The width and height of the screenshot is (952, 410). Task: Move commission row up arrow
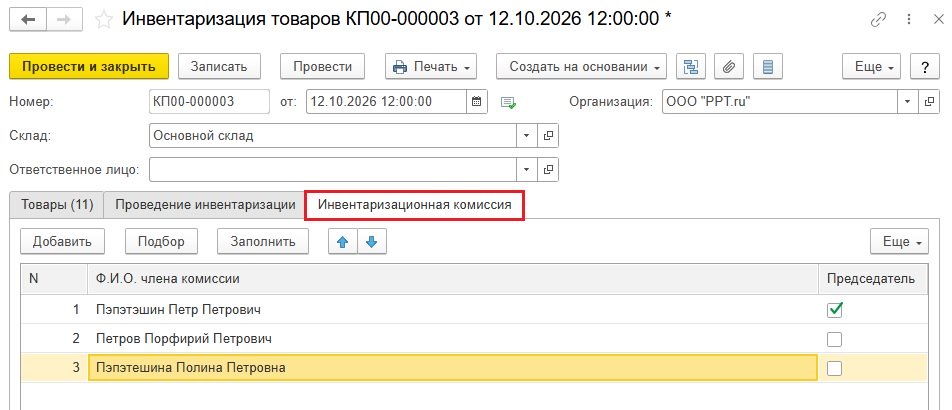point(342,241)
